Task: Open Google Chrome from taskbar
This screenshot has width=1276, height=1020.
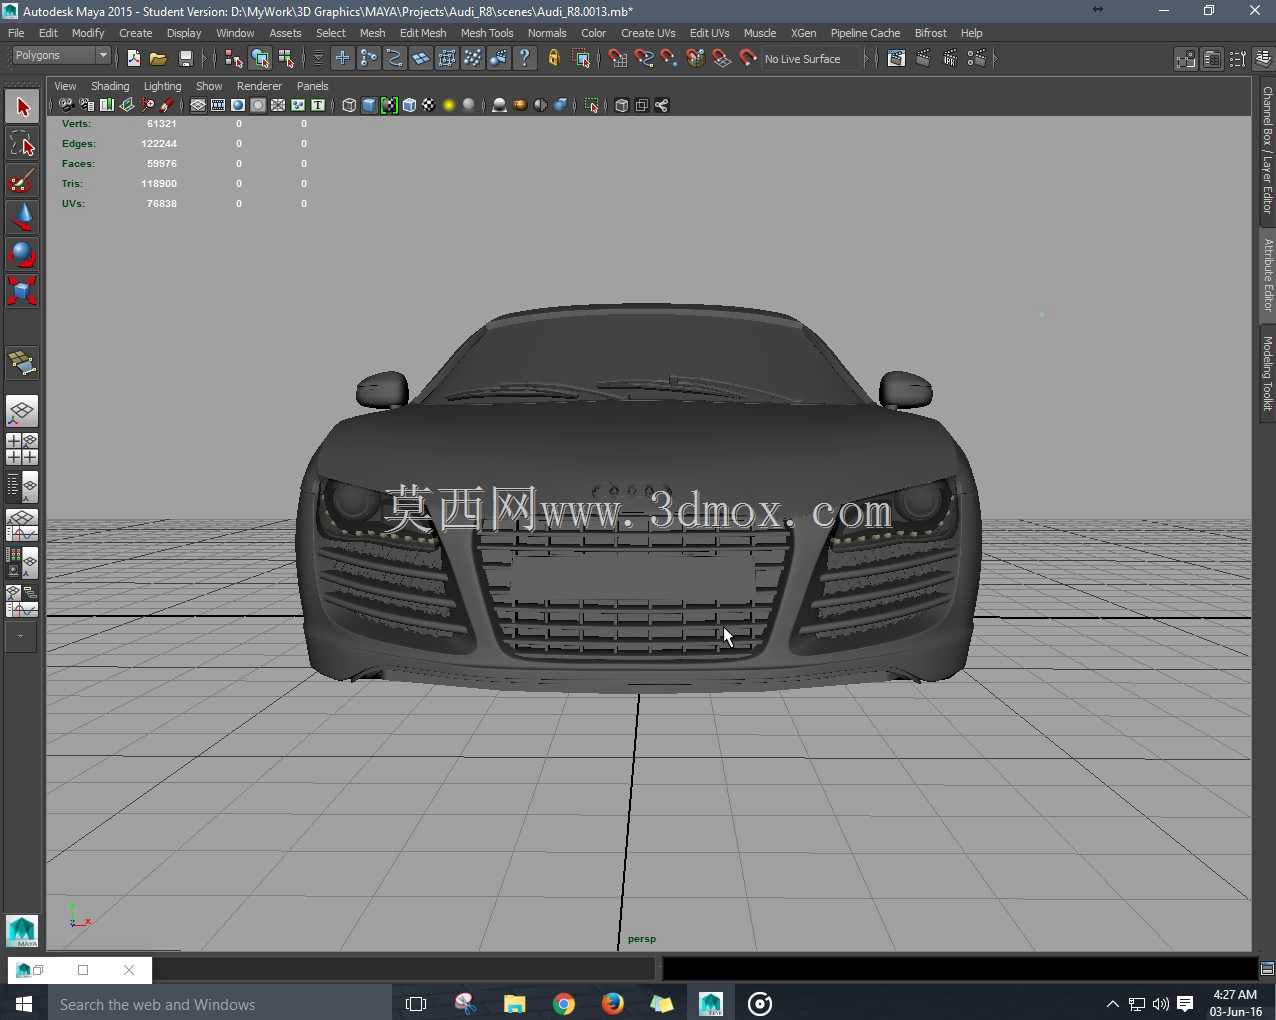Action: 564,1004
